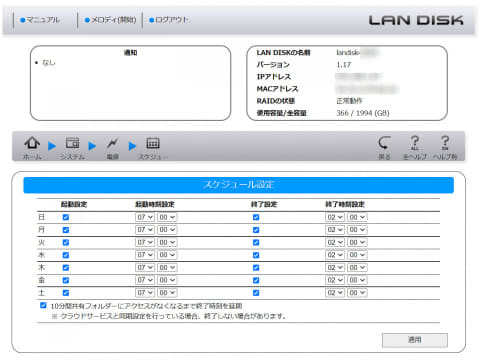
Task: Toggle the 10-minute shared folder delay checkbox
Action: point(43,305)
